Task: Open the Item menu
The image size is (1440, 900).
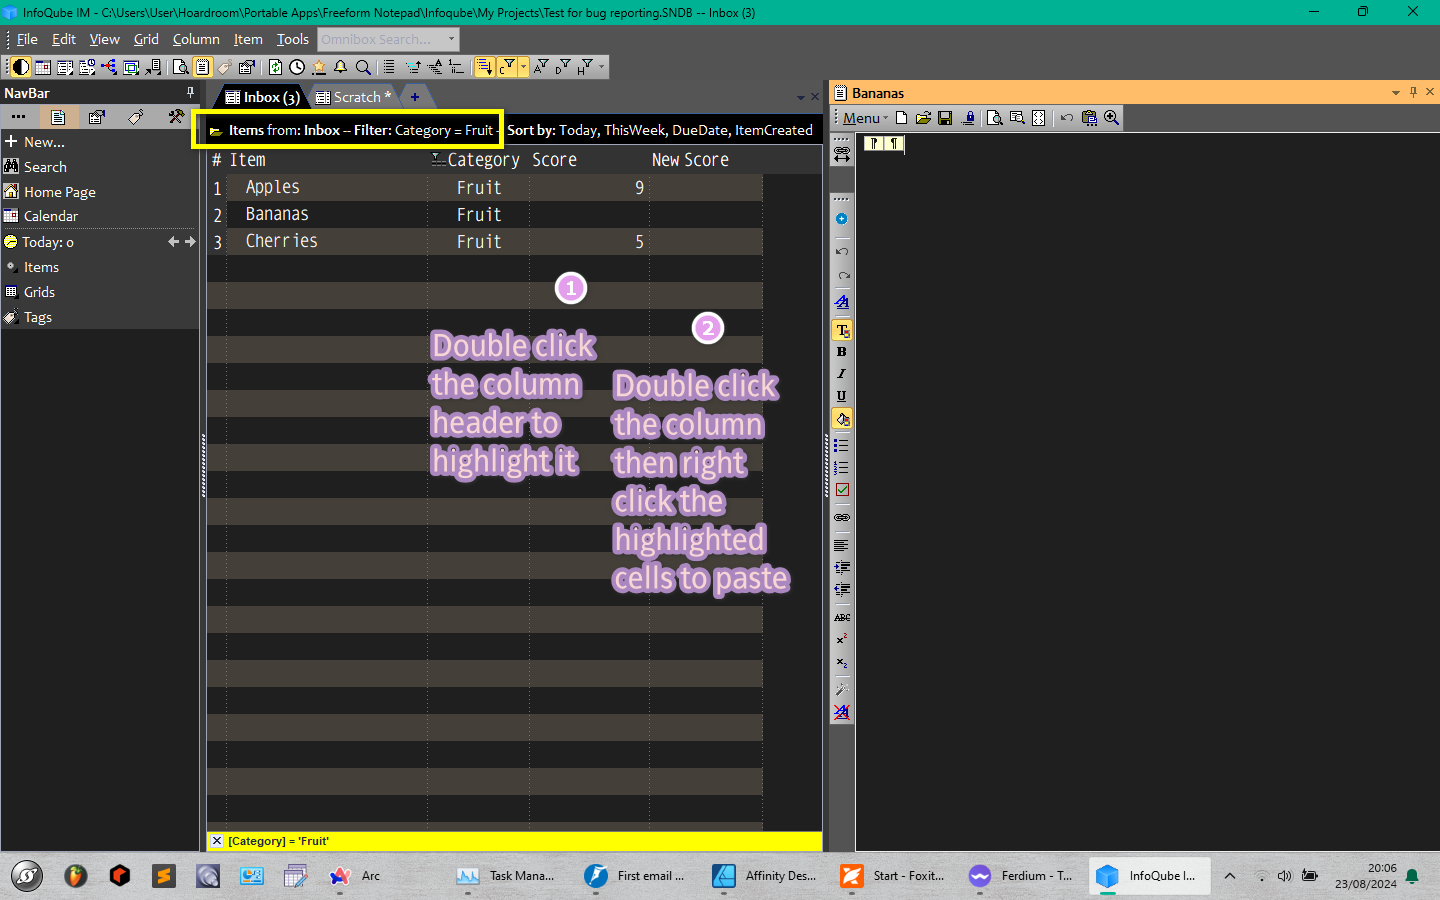Action: [x=248, y=39]
